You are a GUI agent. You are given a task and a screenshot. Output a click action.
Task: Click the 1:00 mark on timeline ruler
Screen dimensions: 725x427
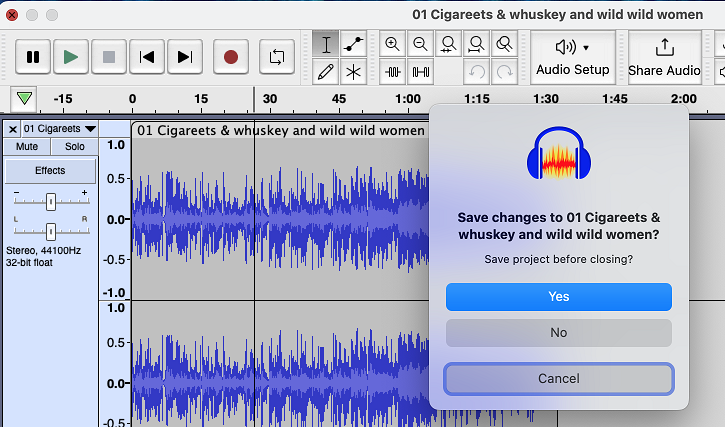click(x=408, y=99)
